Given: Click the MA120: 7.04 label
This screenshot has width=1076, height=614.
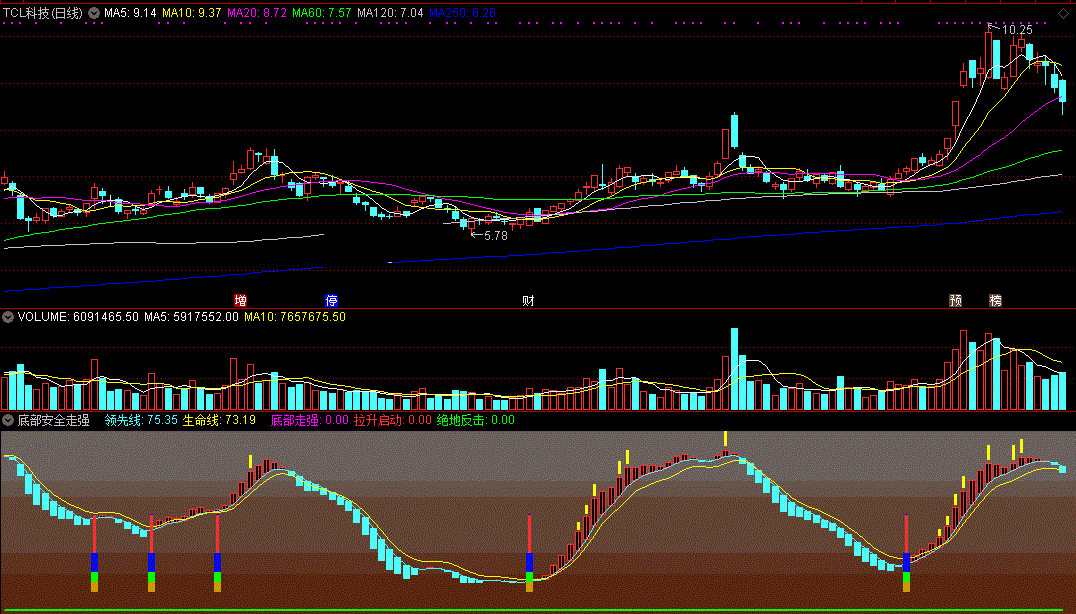Looking at the screenshot, I should point(390,13).
